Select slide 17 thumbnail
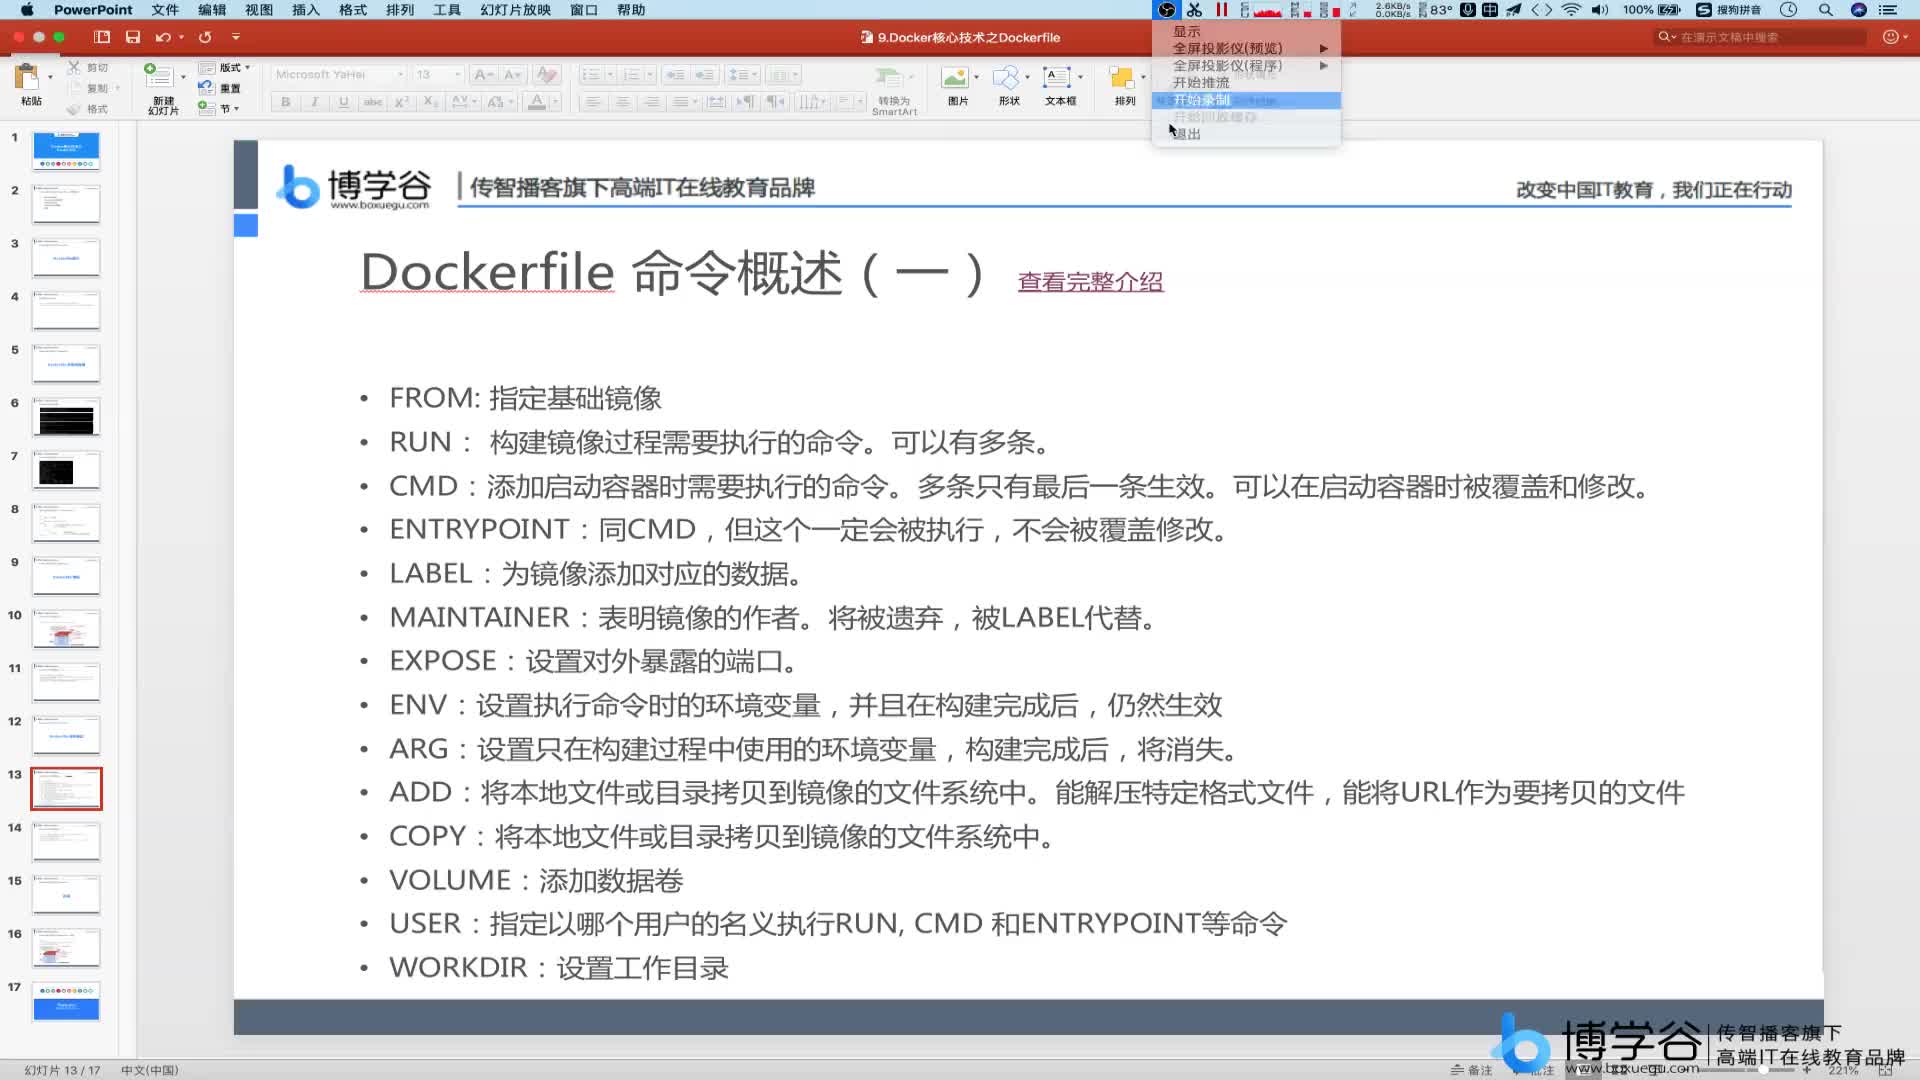This screenshot has width=1920, height=1080. point(66,1001)
